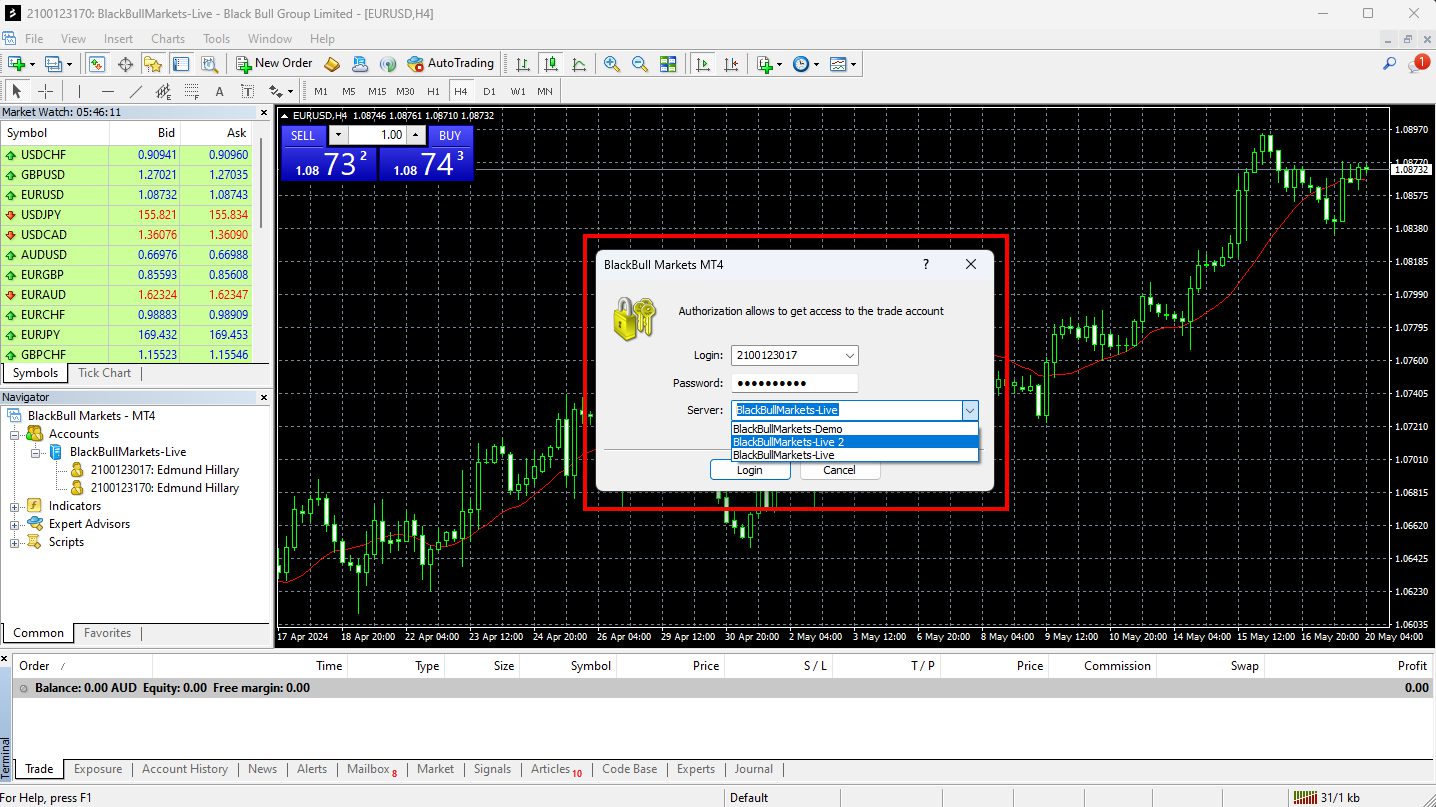Expand Indicators node in Navigator

[x=16, y=506]
